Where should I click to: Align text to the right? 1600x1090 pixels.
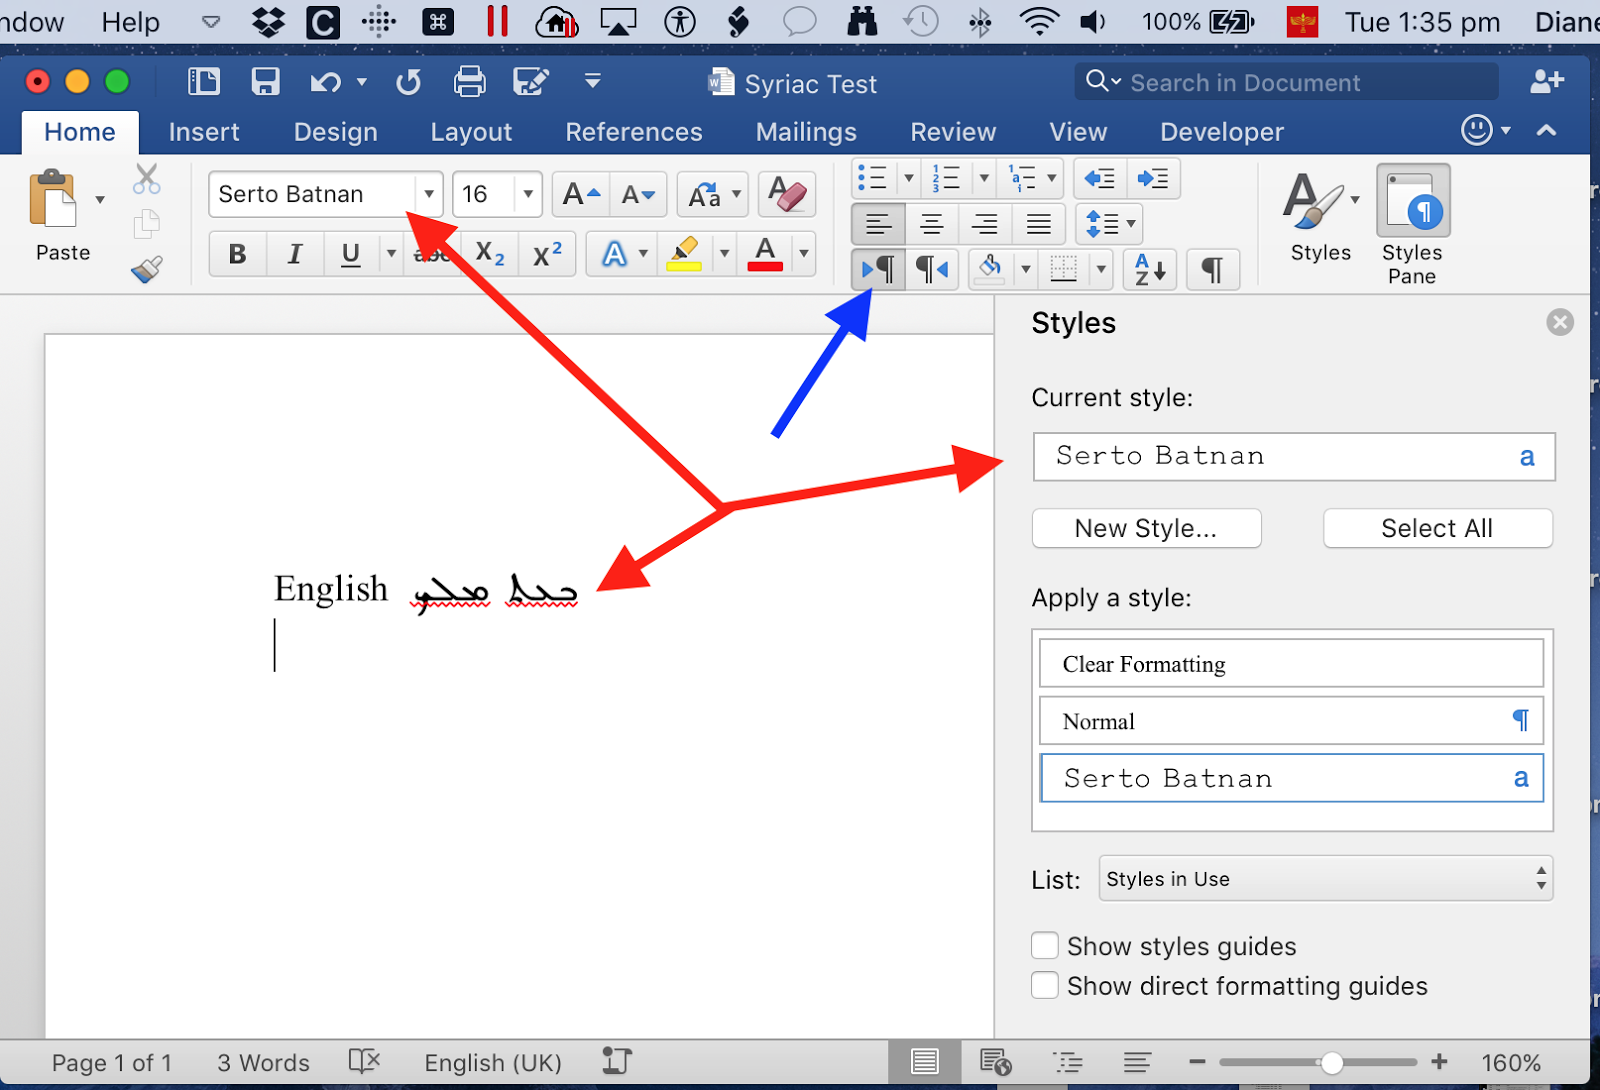(x=985, y=224)
